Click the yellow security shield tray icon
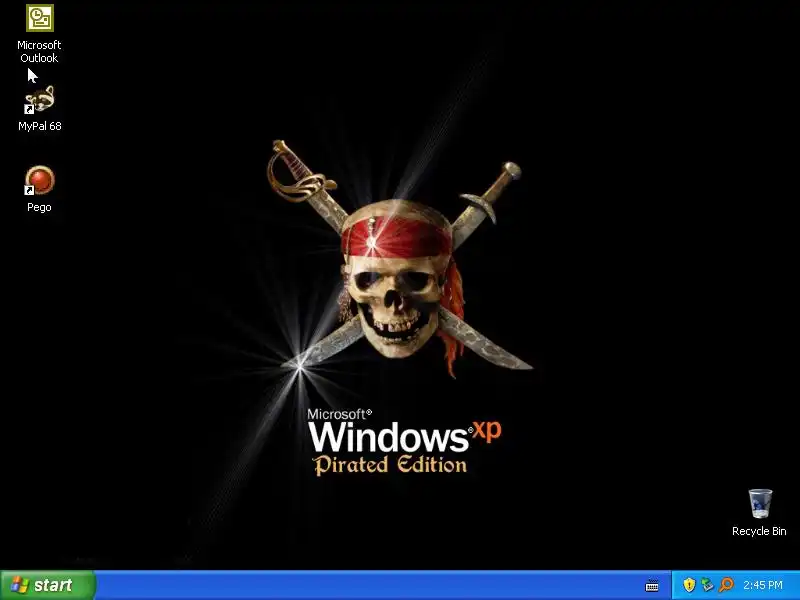 coord(689,585)
